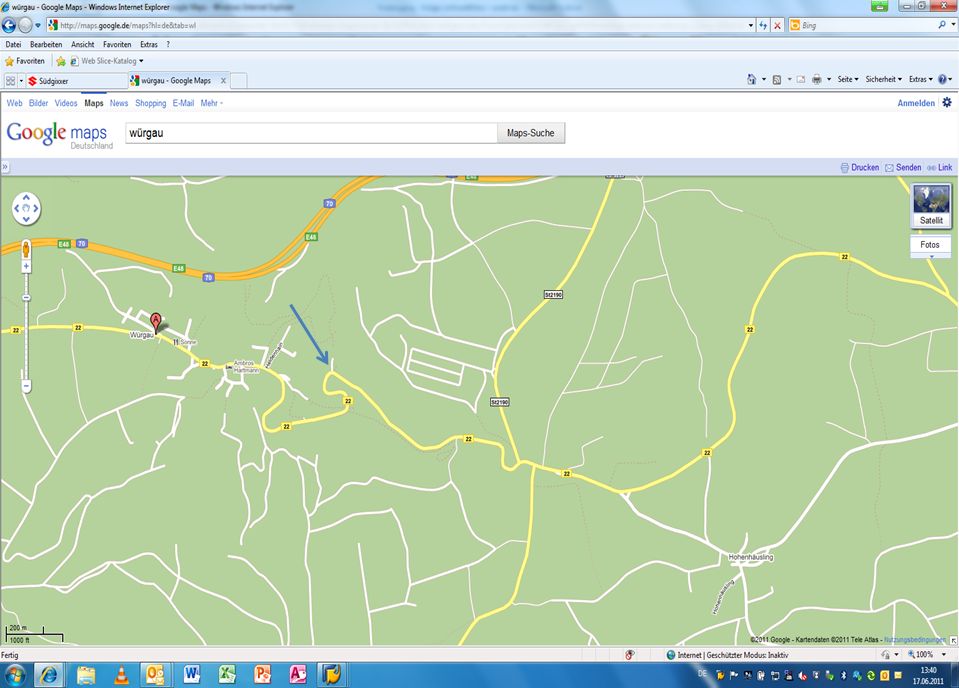Image resolution: width=959 pixels, height=688 pixels.
Task: Open the Extras dropdown in the command bar
Action: 920,80
